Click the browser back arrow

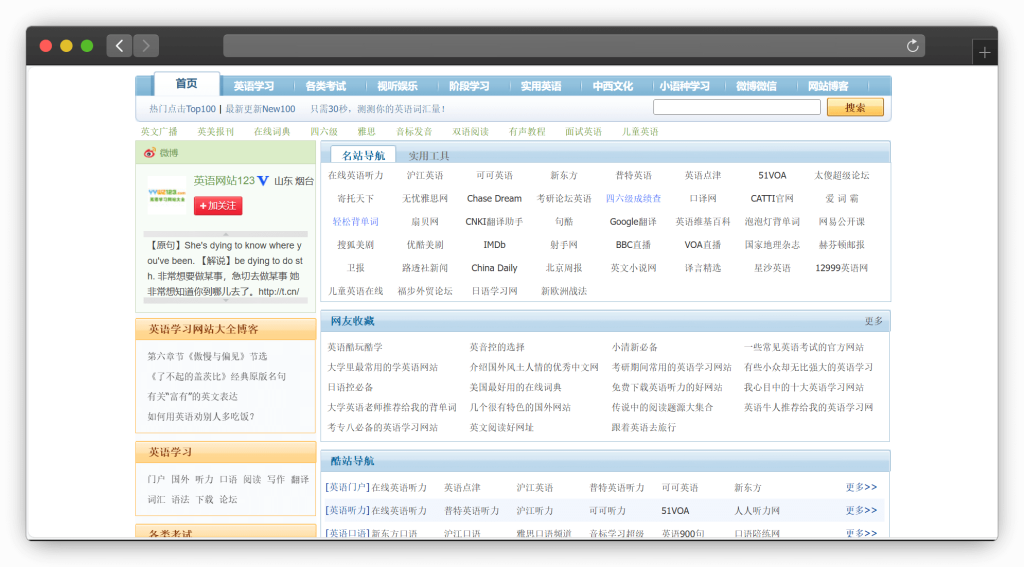pyautogui.click(x=120, y=46)
